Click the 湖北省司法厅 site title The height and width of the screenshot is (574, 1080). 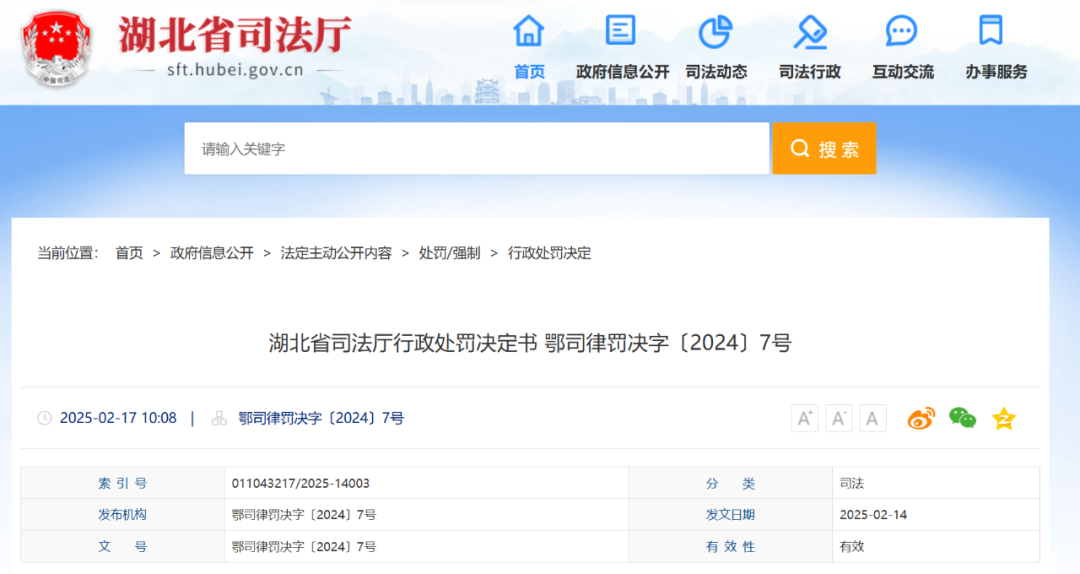[x=235, y=34]
